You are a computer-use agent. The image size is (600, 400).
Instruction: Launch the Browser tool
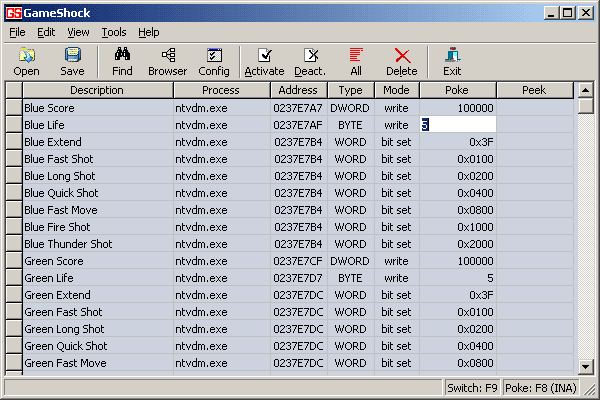point(168,61)
